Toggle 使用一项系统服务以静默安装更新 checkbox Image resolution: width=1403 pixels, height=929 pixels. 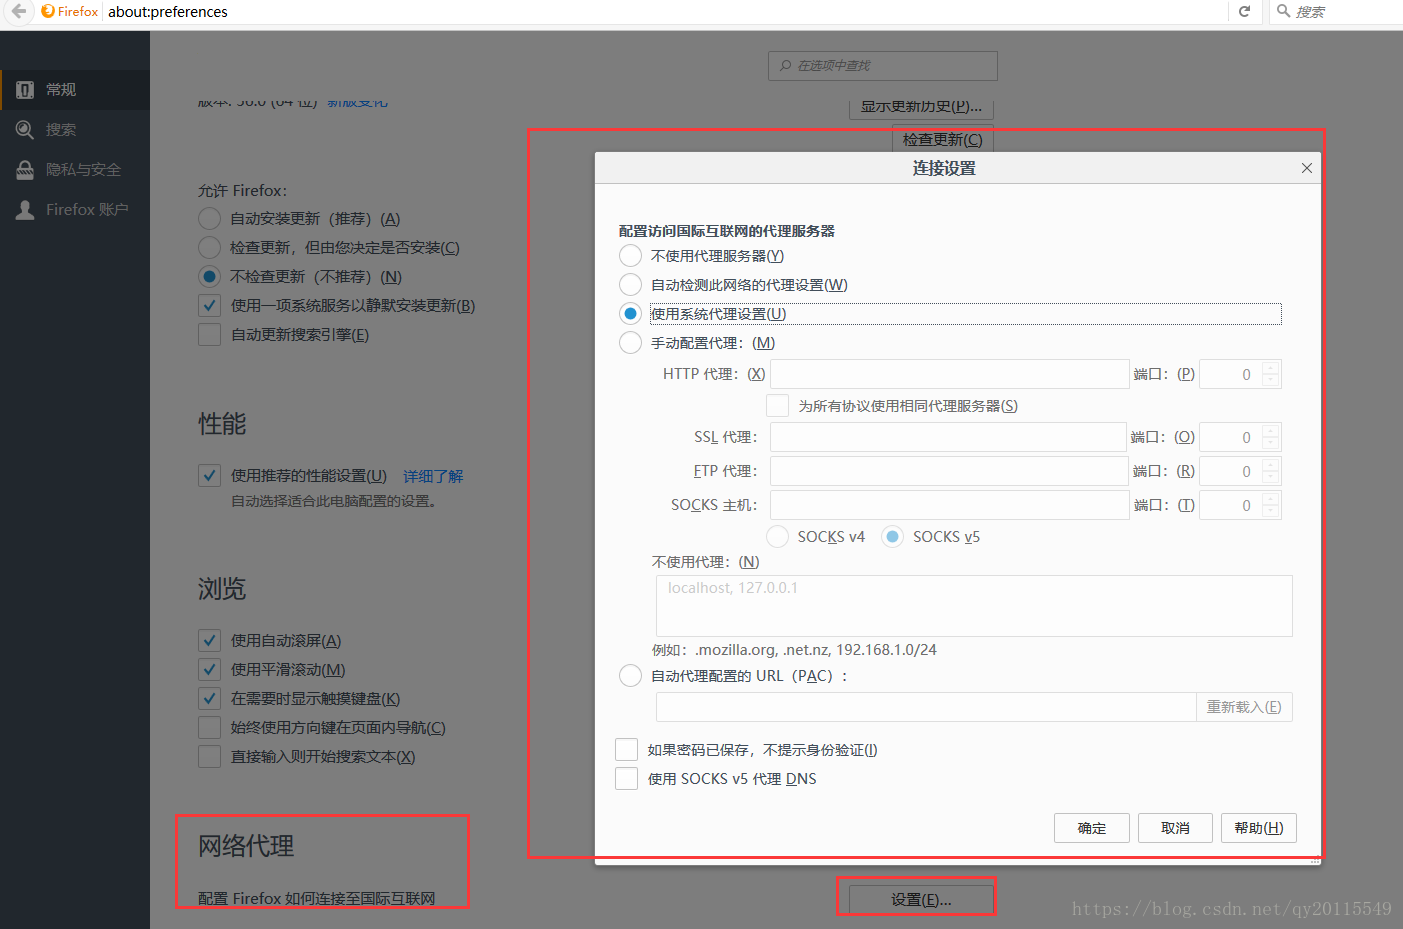click(209, 306)
